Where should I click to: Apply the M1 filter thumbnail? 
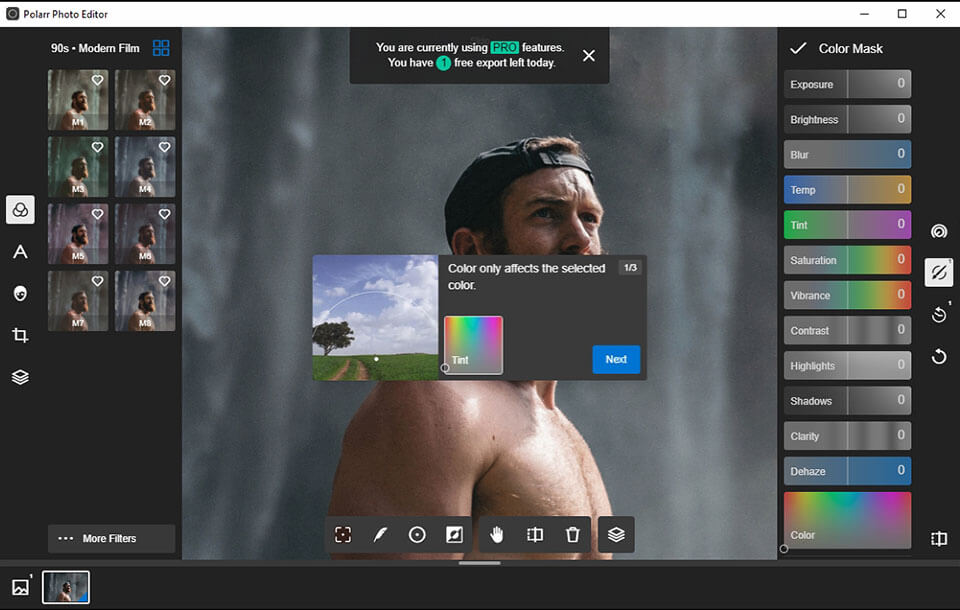(x=78, y=99)
